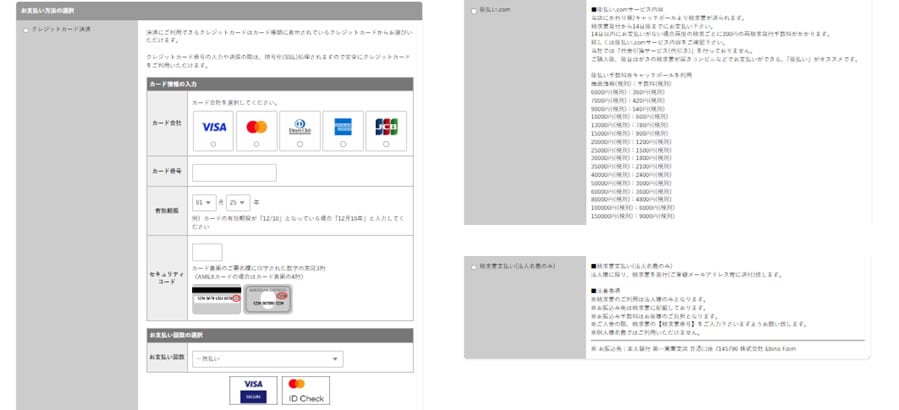
Task: Select the VISA radio button
Action: pyautogui.click(x=214, y=145)
